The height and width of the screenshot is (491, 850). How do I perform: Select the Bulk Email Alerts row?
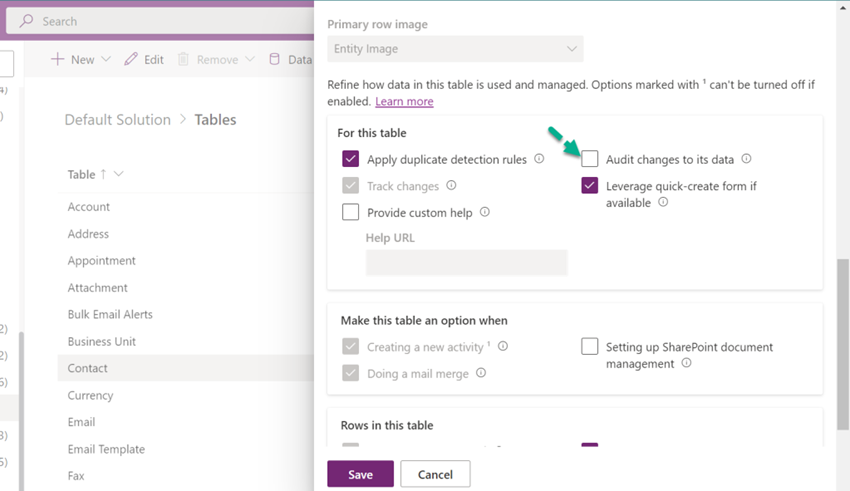click(x=185, y=314)
